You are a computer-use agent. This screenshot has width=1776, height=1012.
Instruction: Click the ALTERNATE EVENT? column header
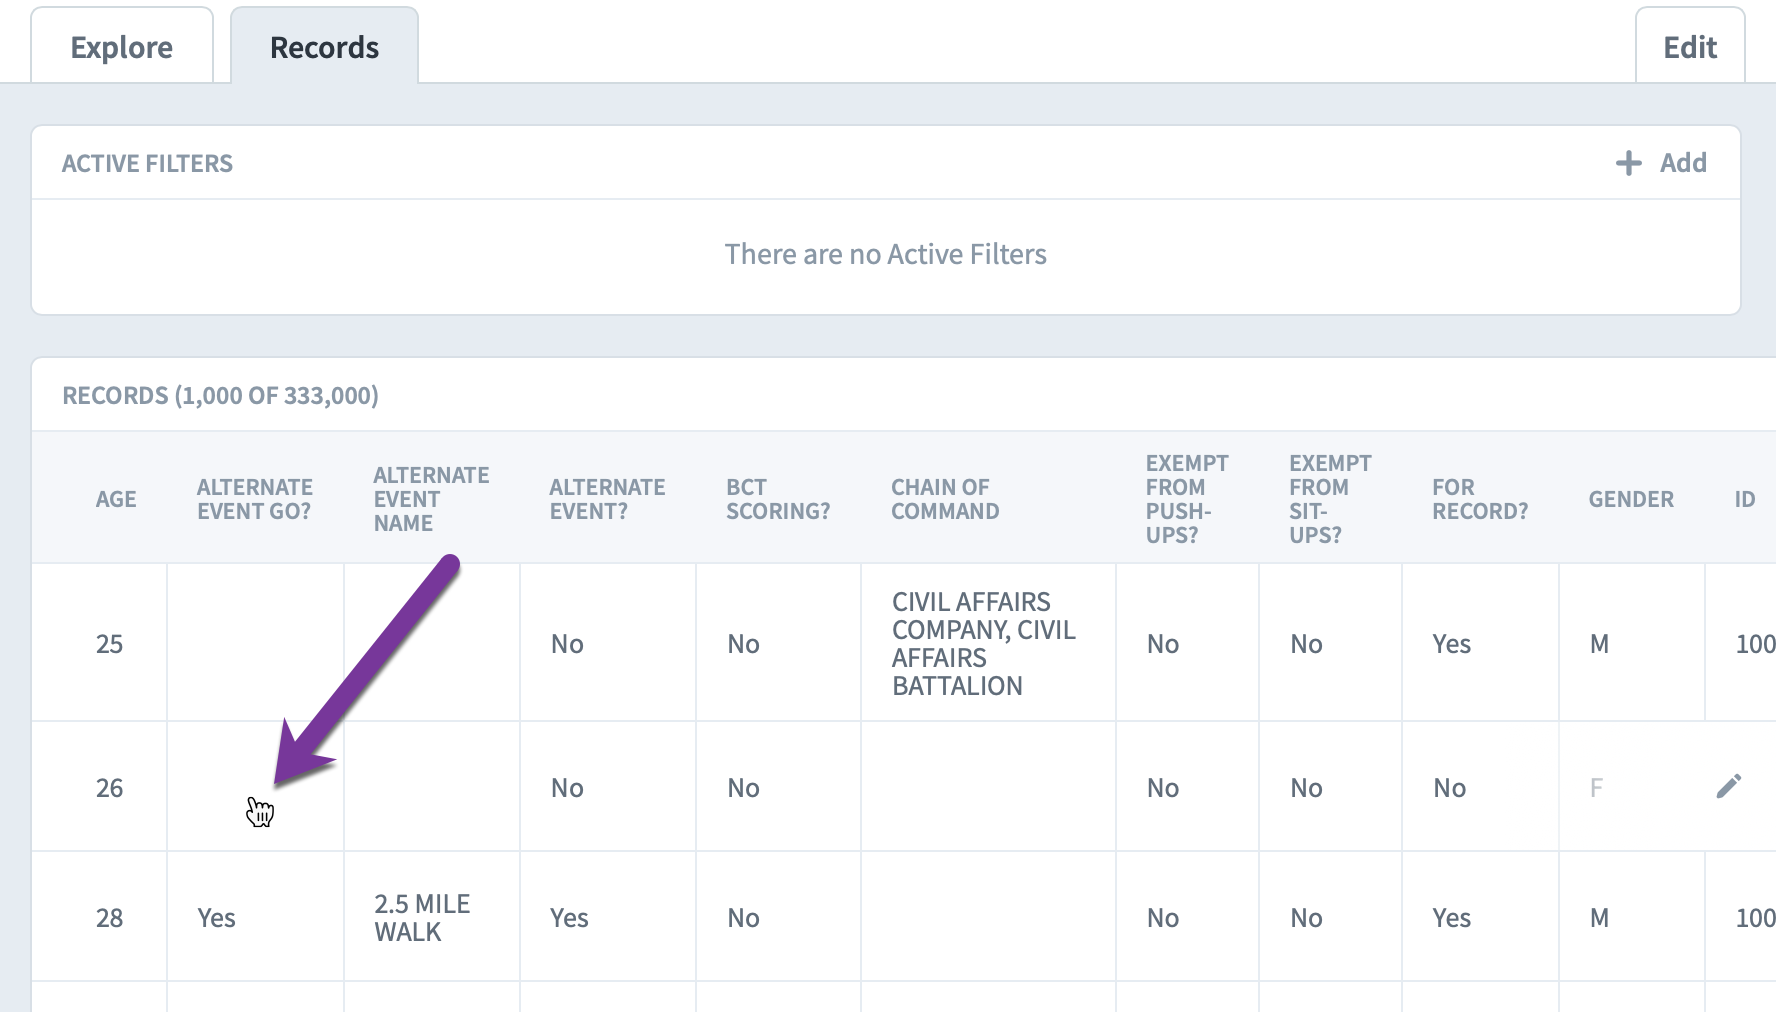coord(607,499)
